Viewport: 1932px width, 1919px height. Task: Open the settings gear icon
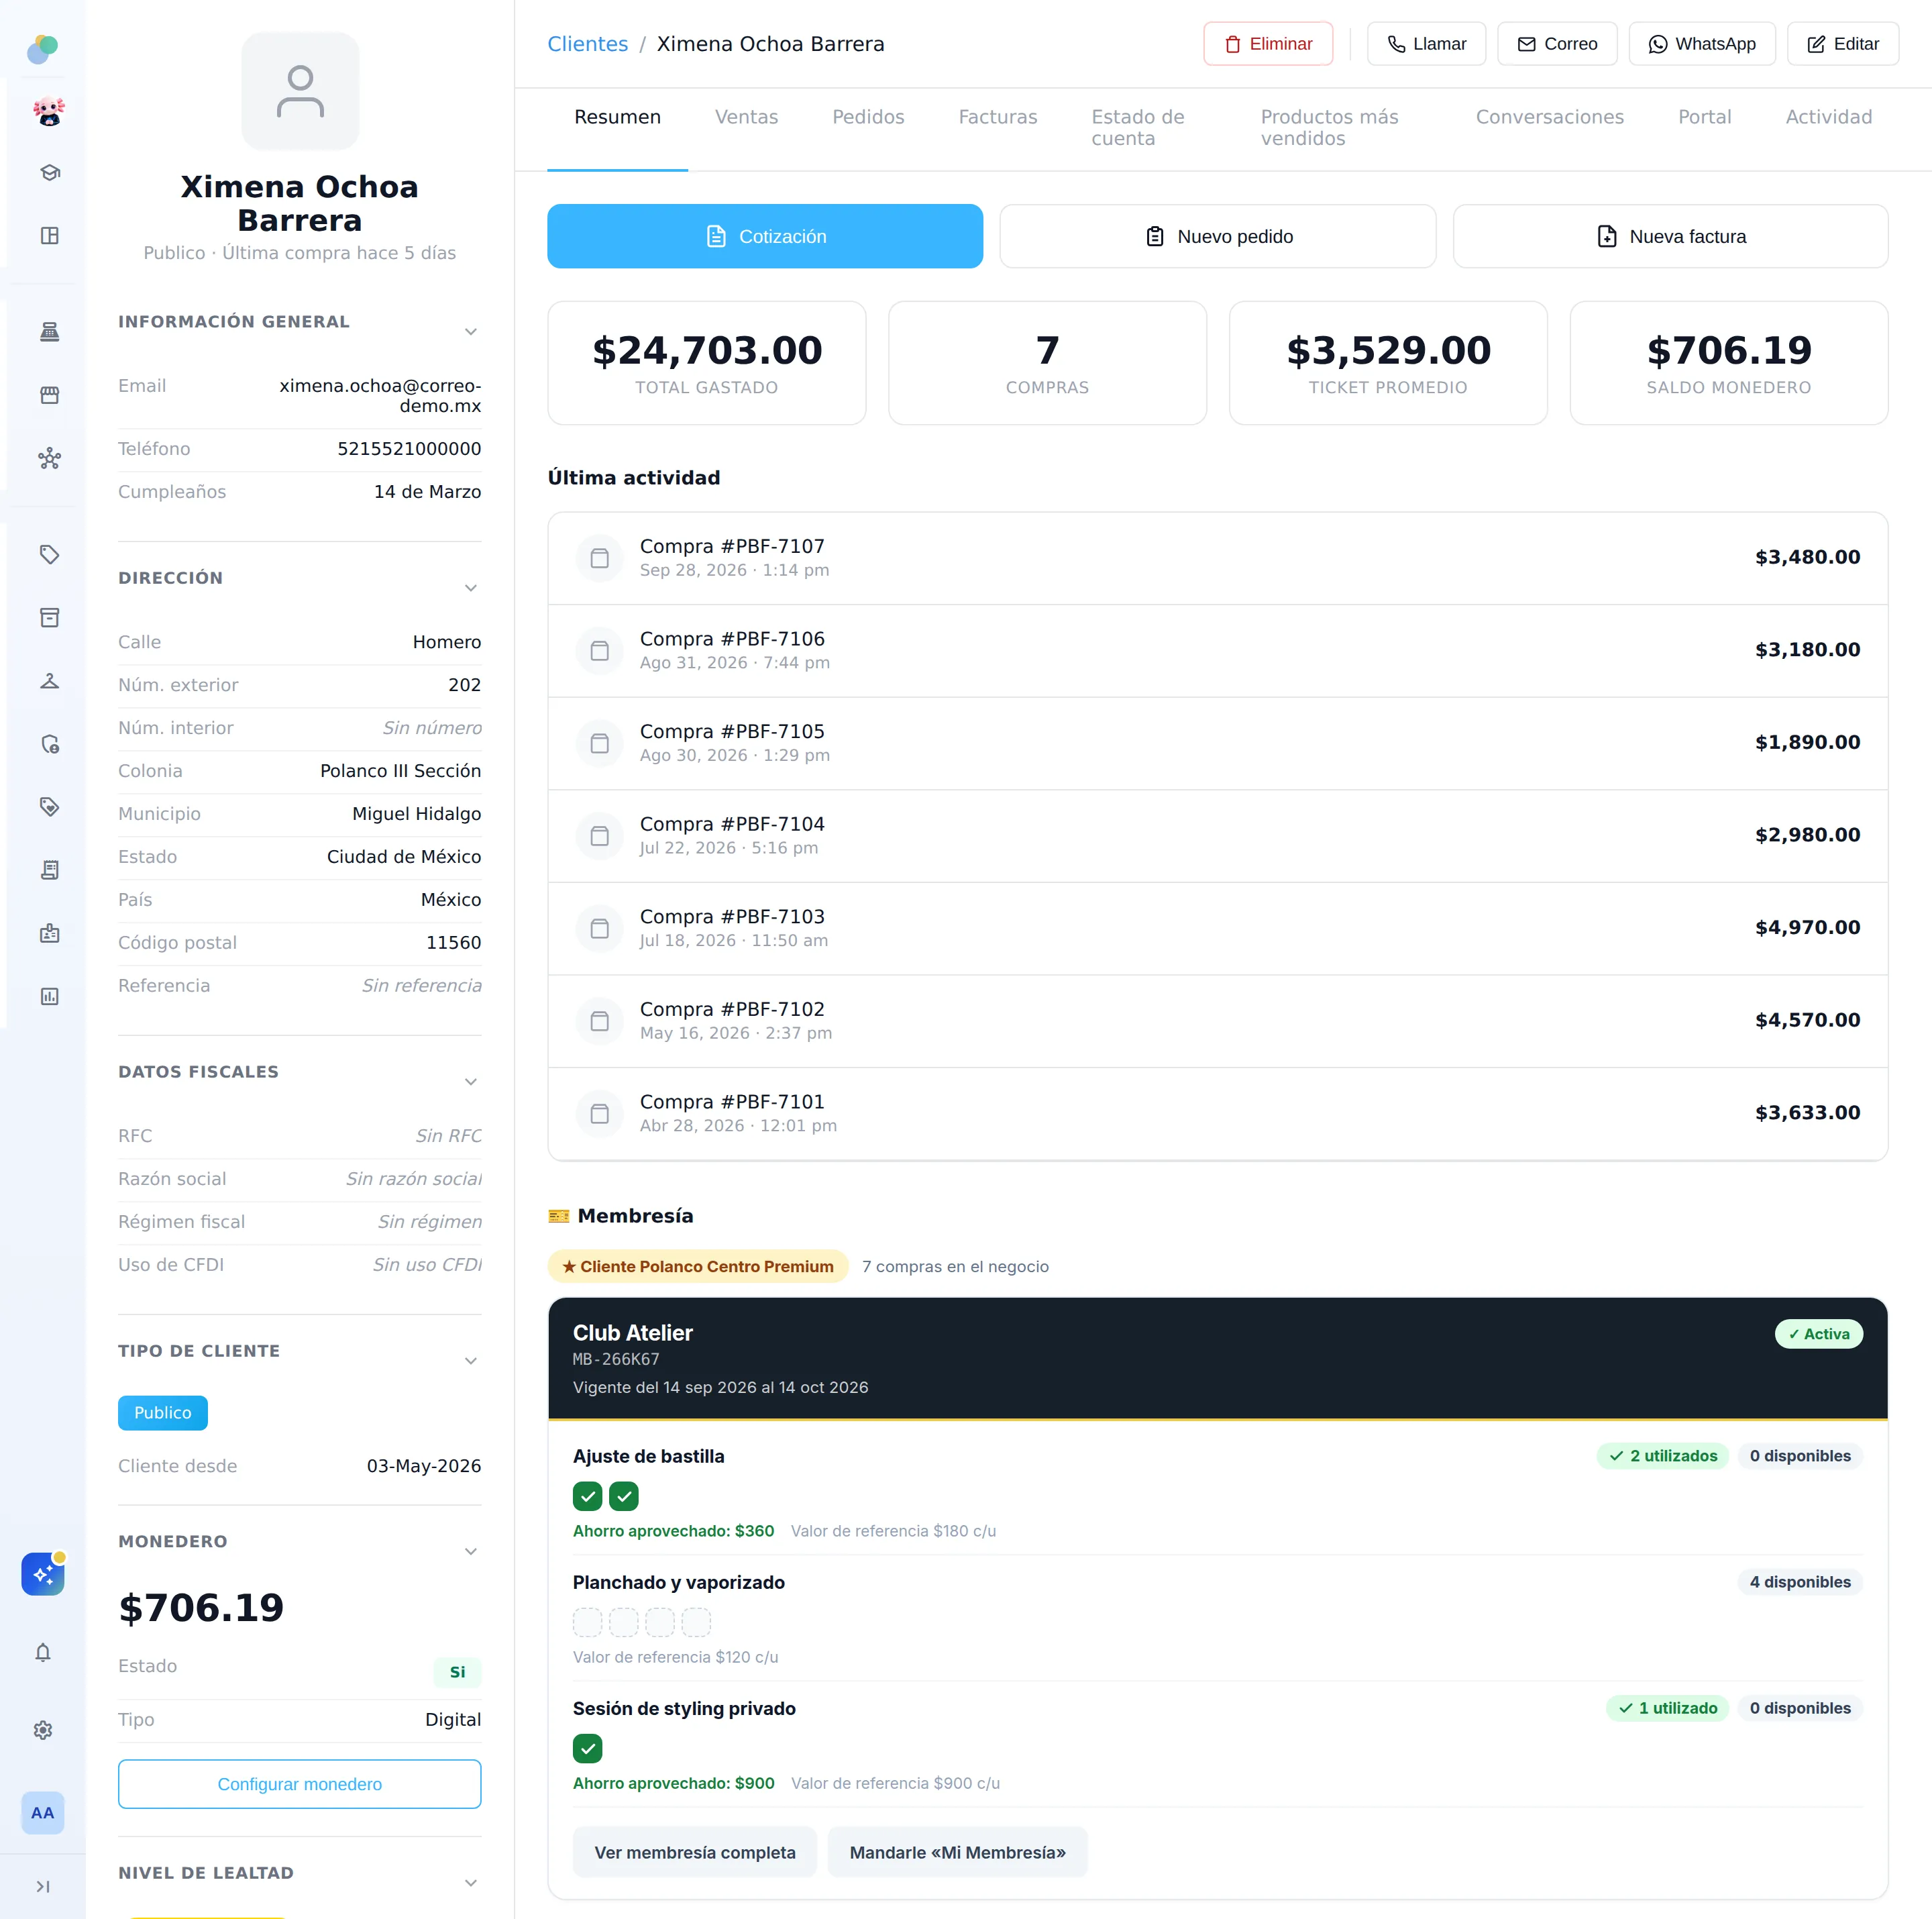click(x=43, y=1730)
